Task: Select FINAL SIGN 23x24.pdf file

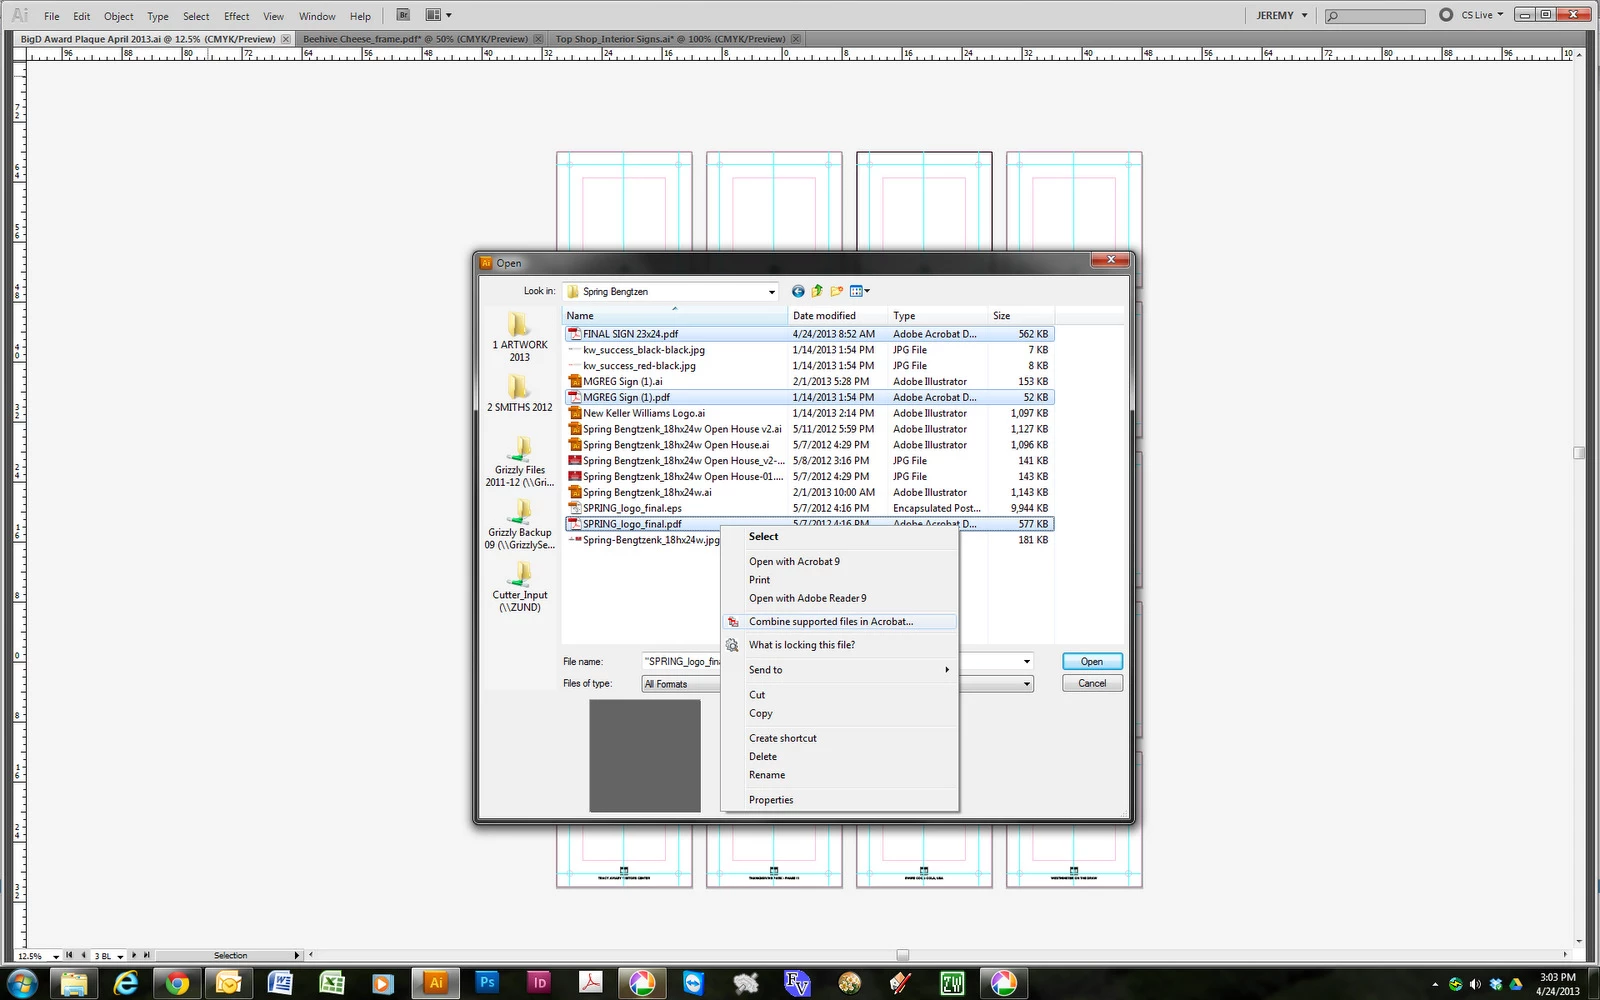Action: [808, 334]
